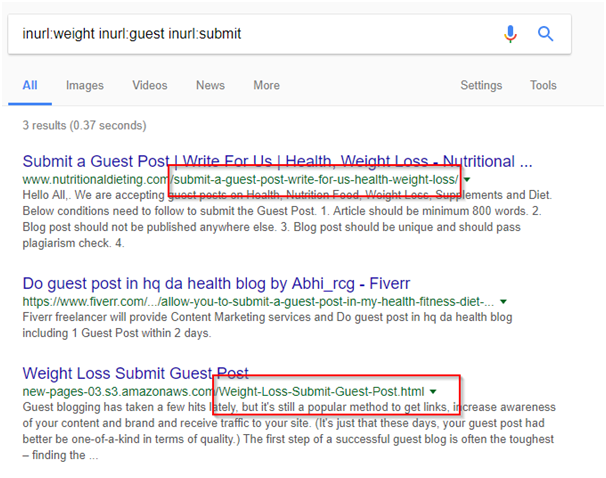Click the www.nutritionaldieting.com green URL
606x478 pixels.
click(240, 180)
